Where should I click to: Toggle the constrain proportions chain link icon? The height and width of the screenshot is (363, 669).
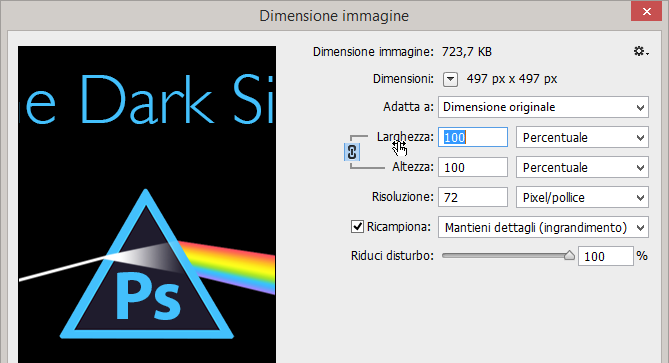[352, 152]
